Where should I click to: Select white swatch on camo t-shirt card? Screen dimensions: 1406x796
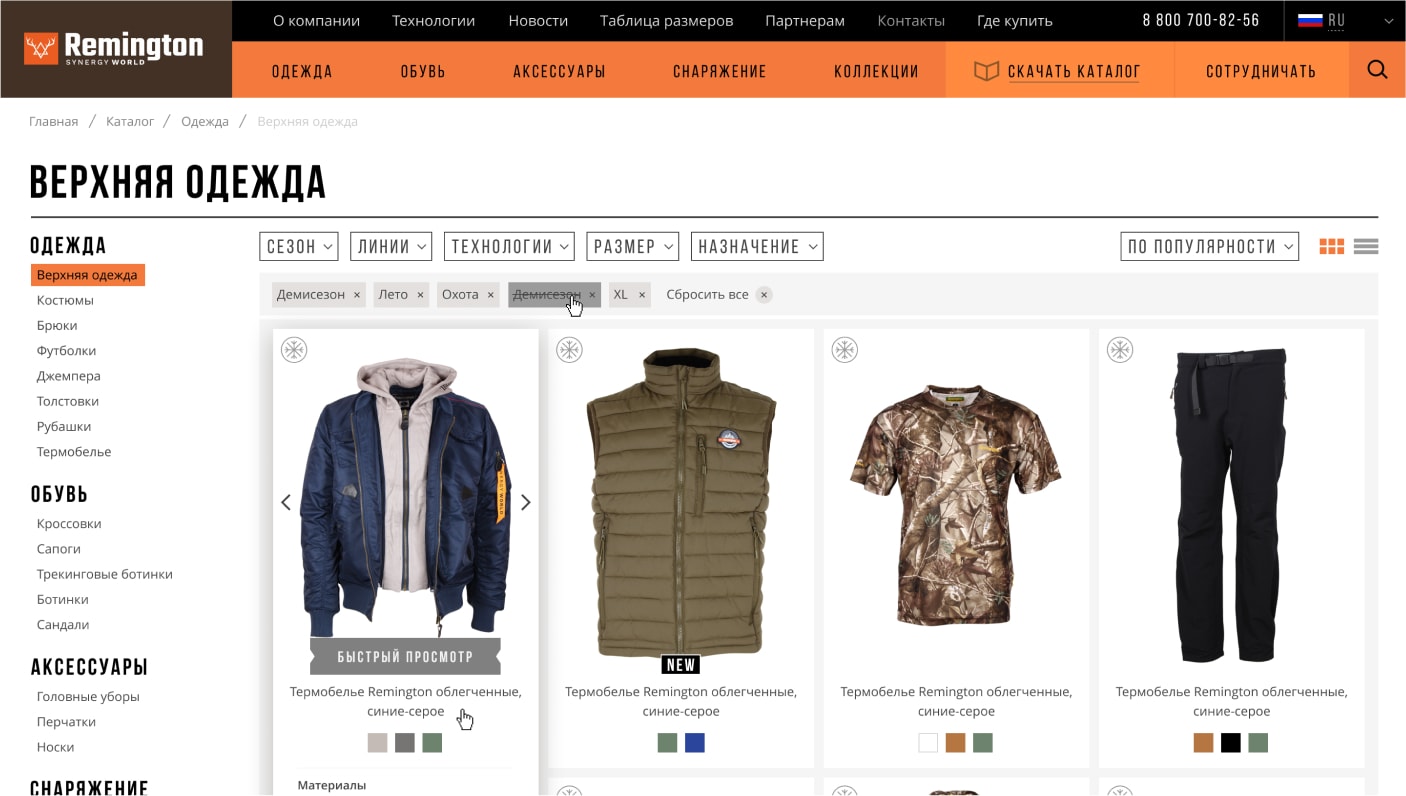(x=928, y=743)
